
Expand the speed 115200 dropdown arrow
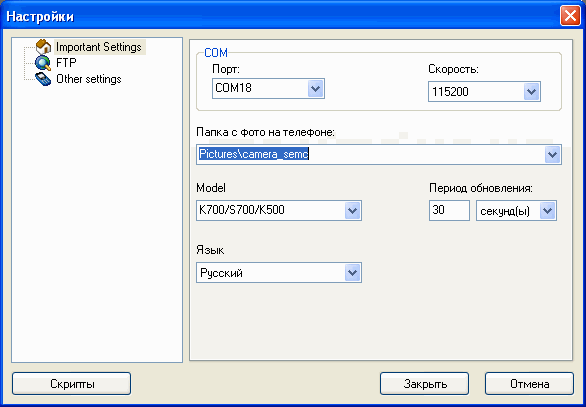[531, 92]
